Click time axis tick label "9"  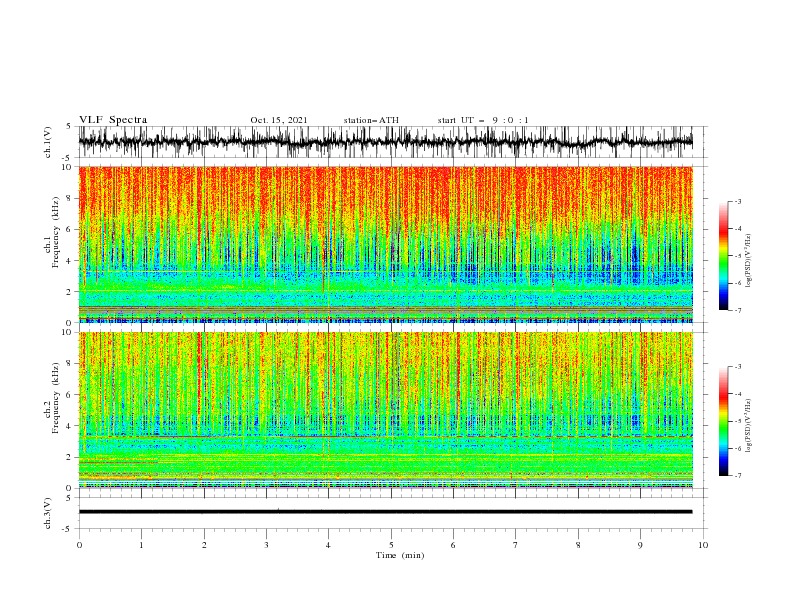click(640, 545)
